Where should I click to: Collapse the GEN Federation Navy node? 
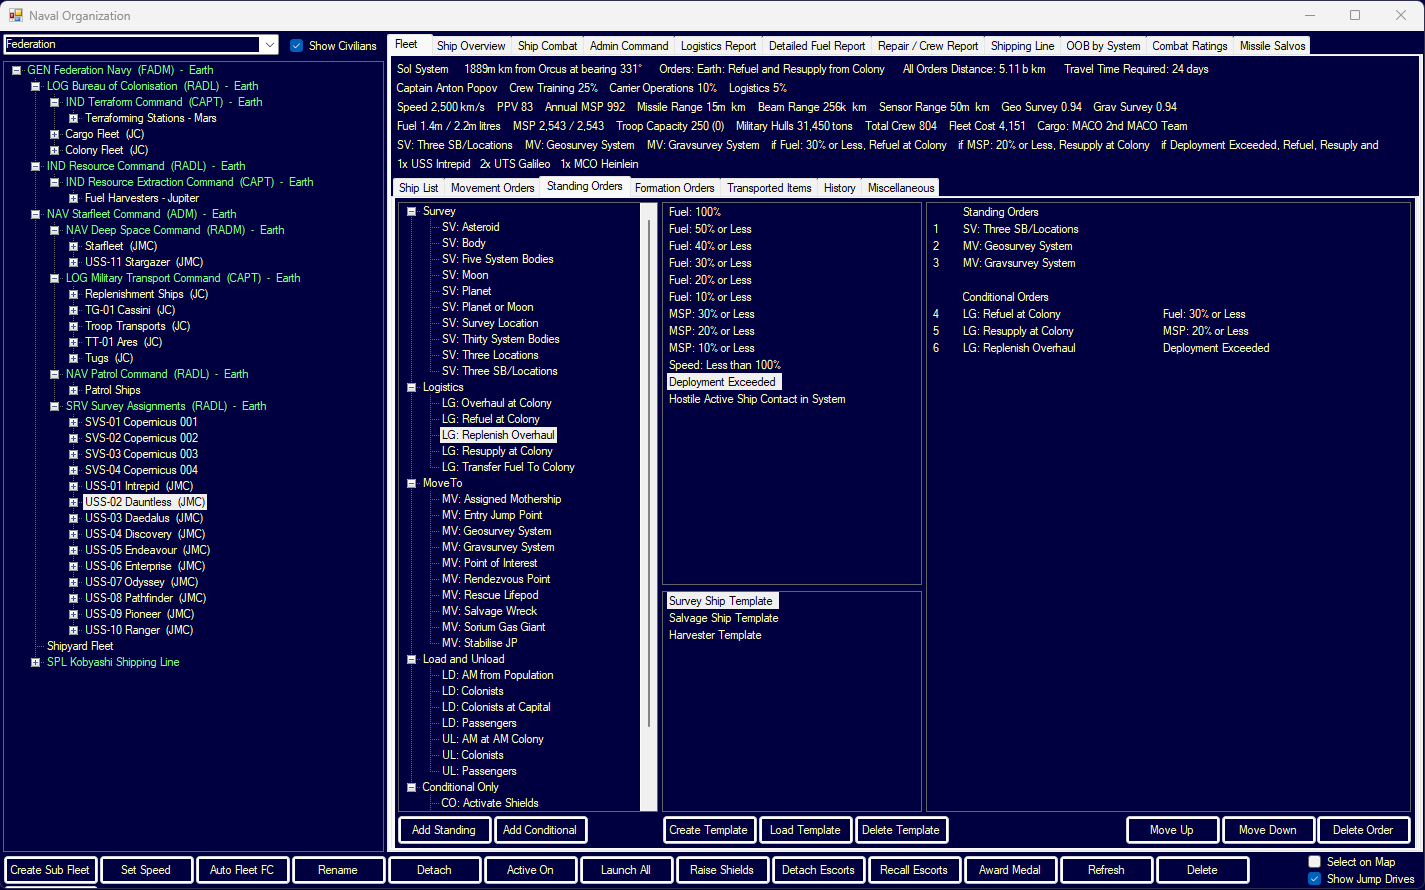pyautogui.click(x=16, y=70)
